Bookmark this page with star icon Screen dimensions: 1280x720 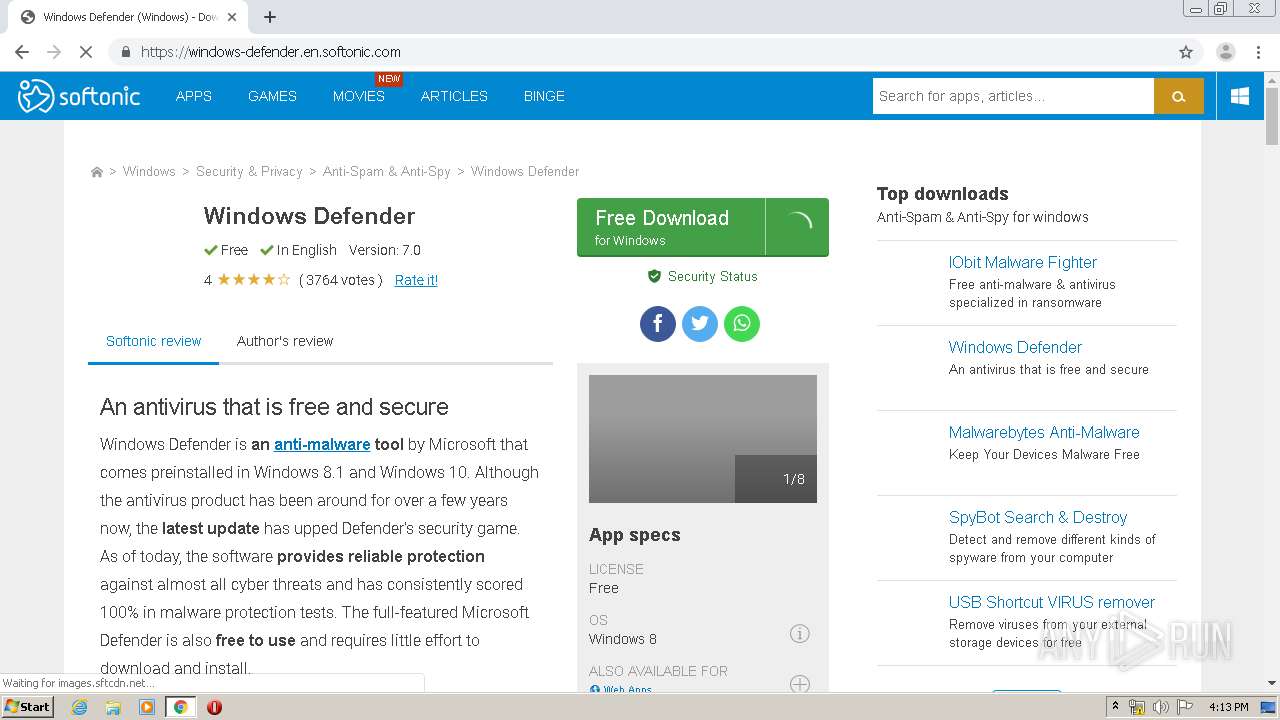(x=1186, y=52)
